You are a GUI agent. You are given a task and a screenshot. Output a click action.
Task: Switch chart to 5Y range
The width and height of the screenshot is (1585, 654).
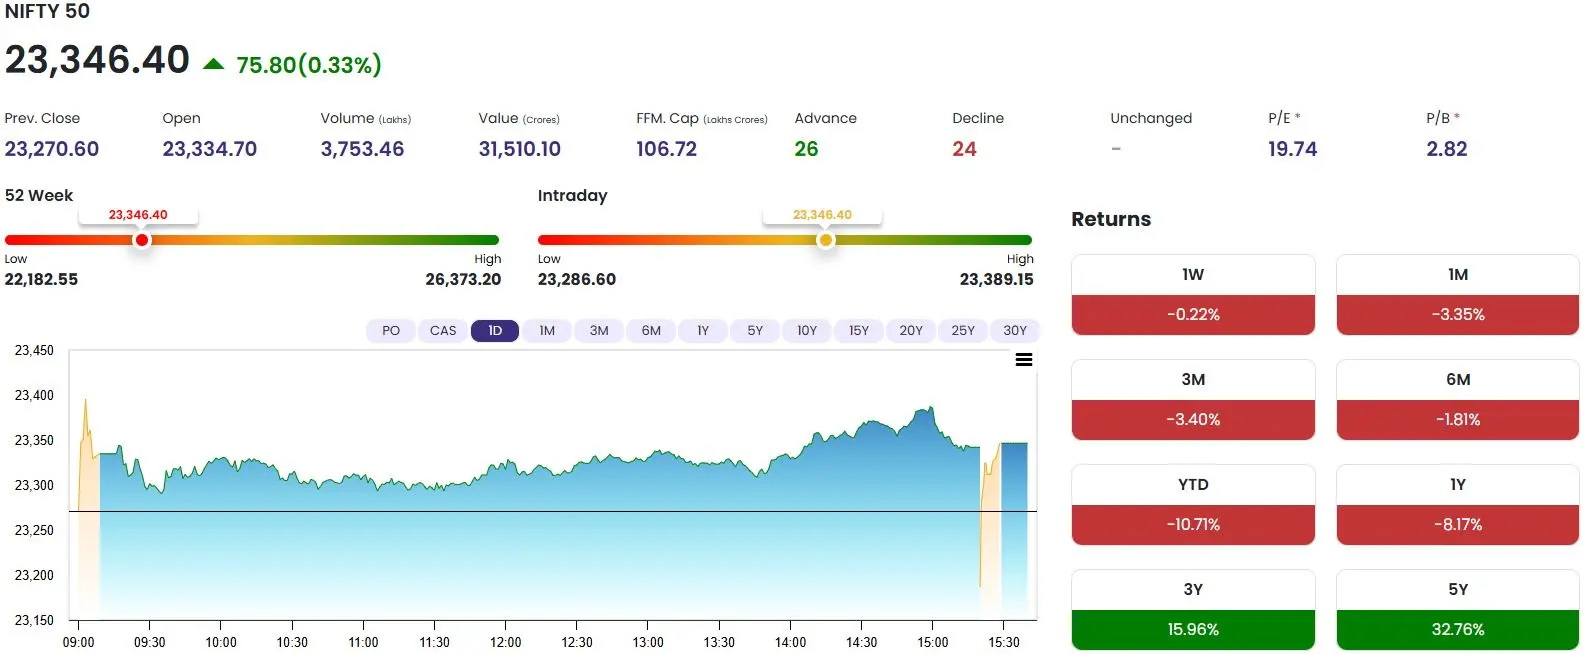coord(755,331)
